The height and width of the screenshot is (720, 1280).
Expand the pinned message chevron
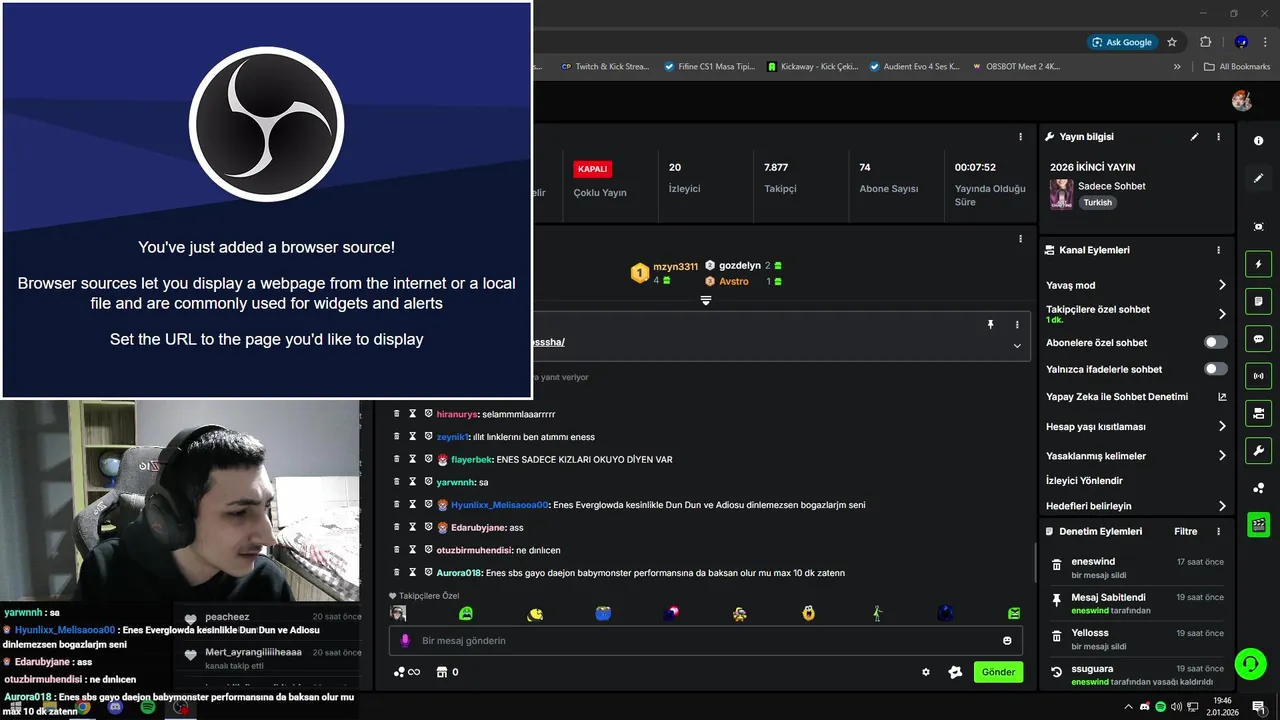[1017, 346]
